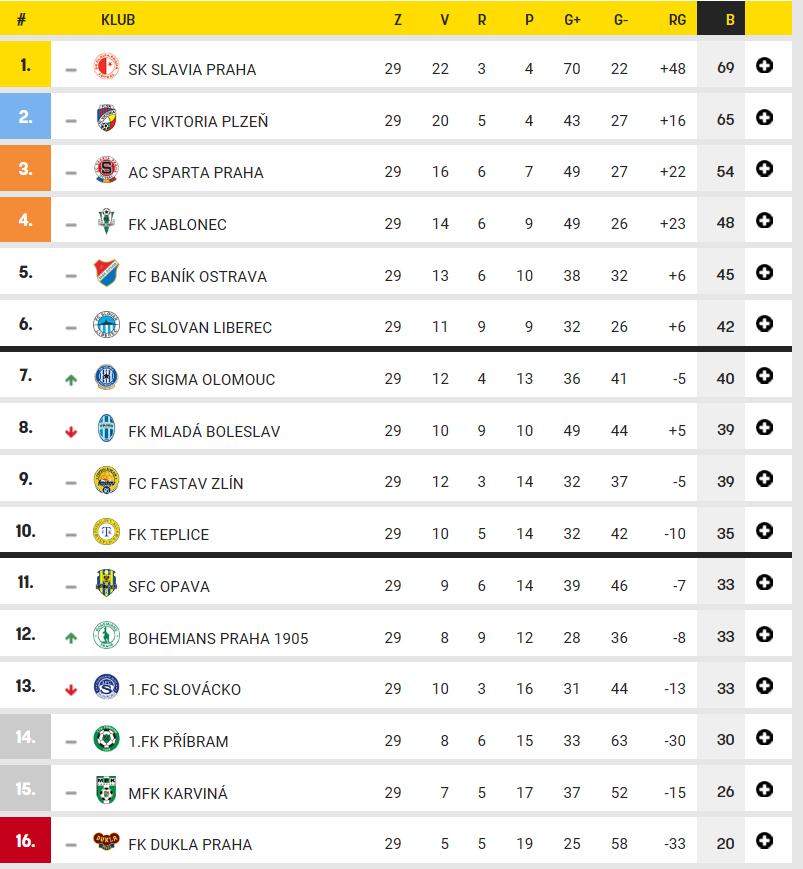Click the FK Dukla Praha crest icon

point(106,841)
